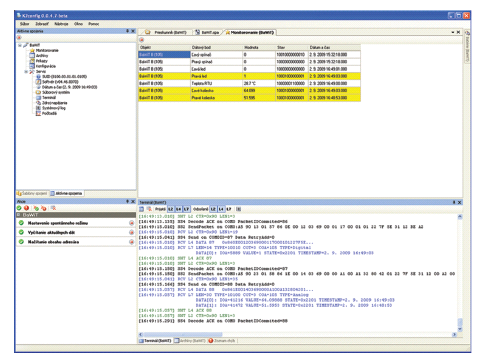Toggle Prijaté L2 filter in Terminal
480x360 pixels.
(170, 209)
